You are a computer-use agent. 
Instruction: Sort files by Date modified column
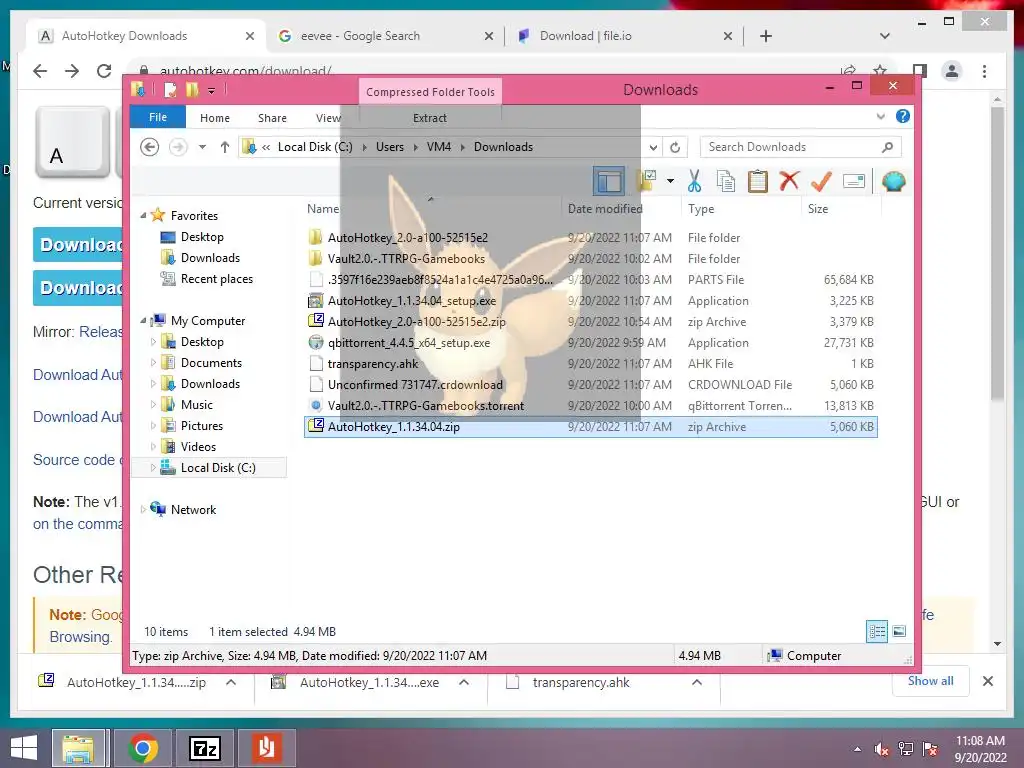tap(605, 209)
